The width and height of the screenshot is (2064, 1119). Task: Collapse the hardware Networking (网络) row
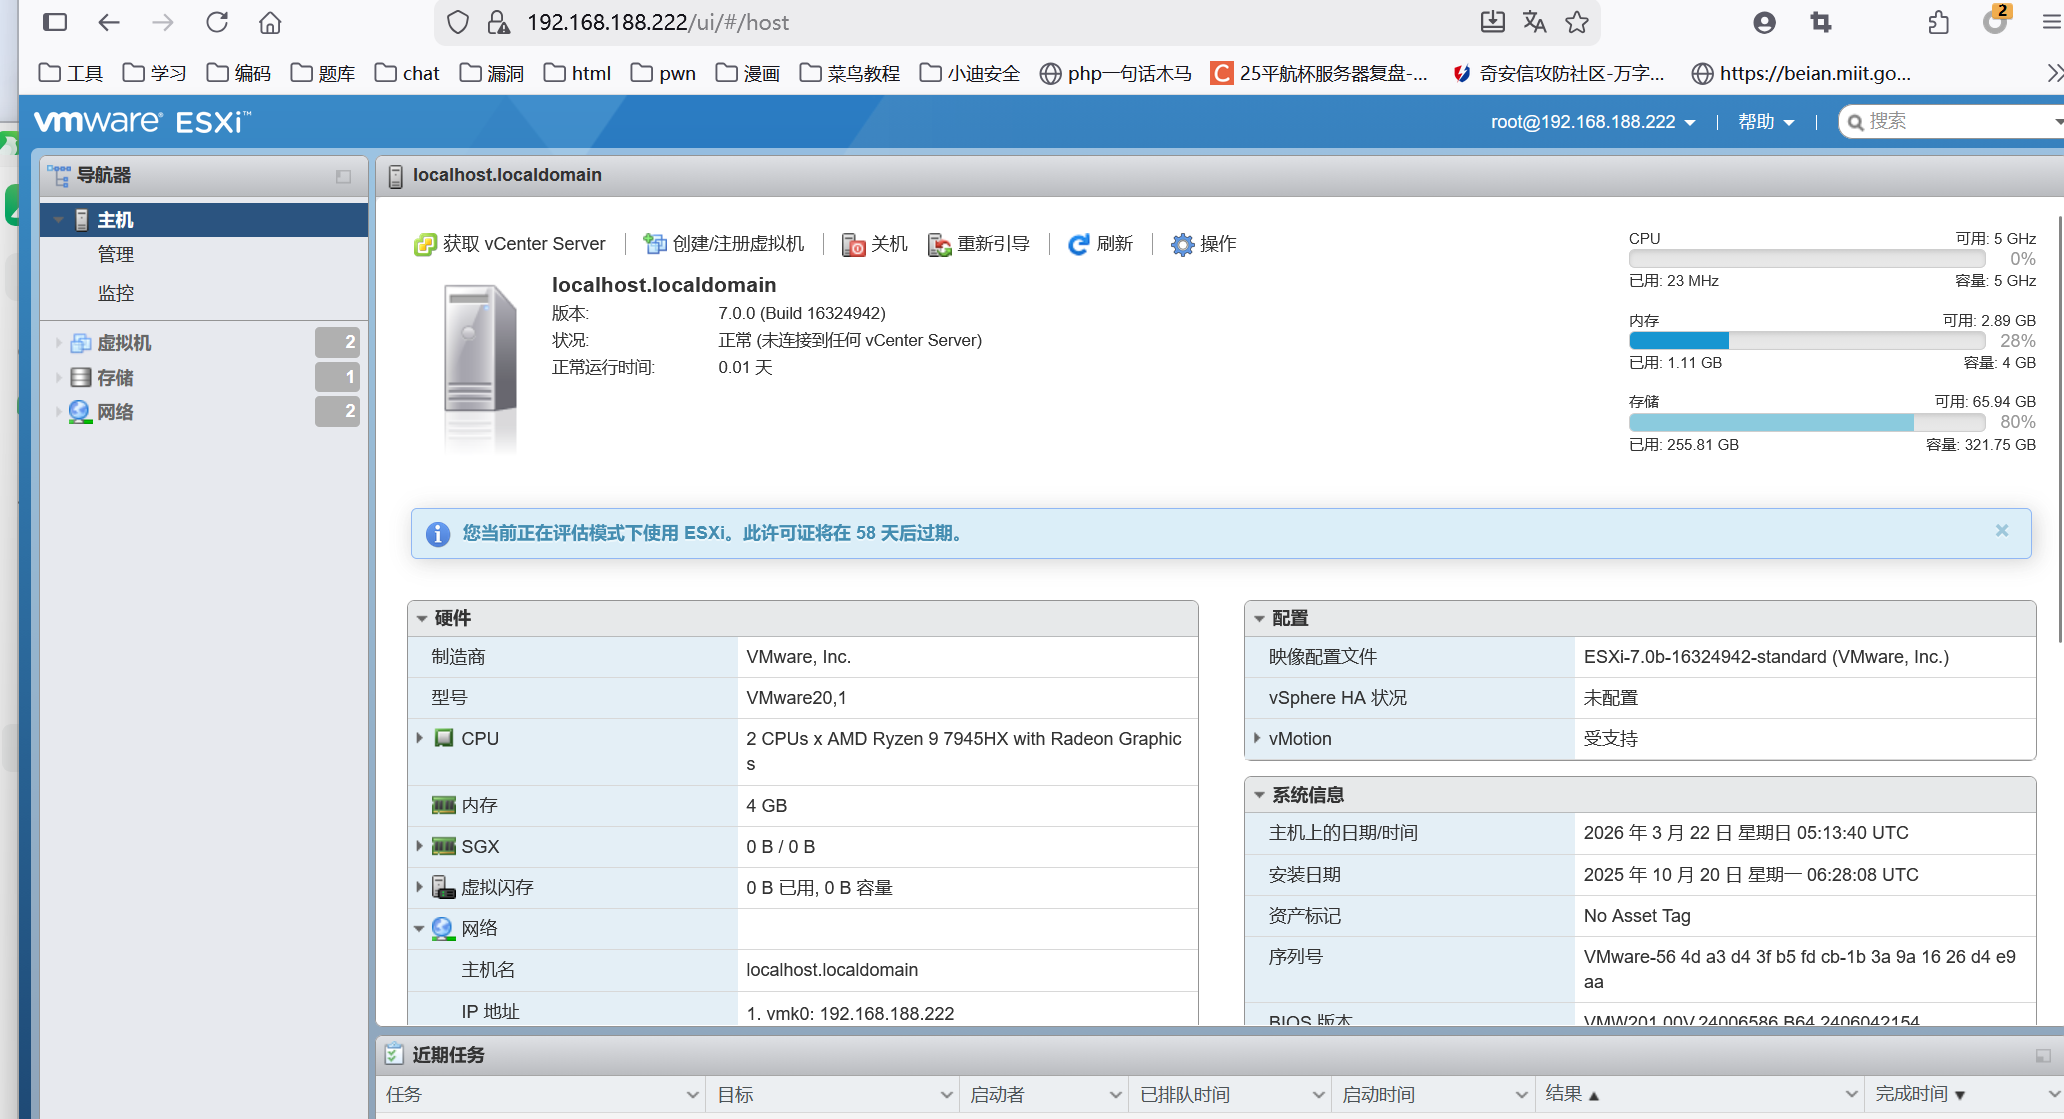coord(420,929)
